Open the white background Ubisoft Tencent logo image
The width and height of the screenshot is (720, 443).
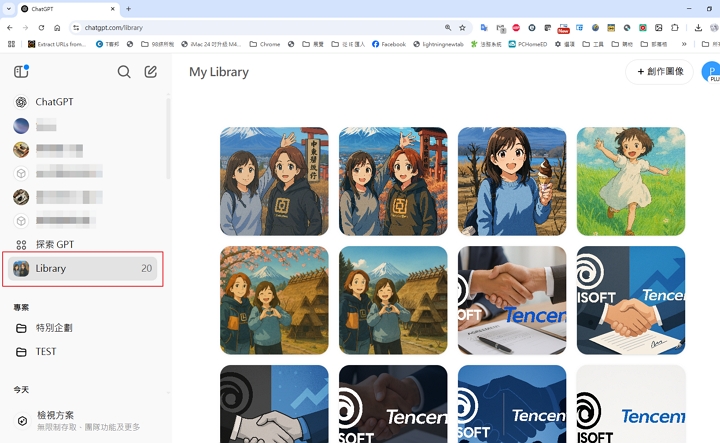coord(631,404)
